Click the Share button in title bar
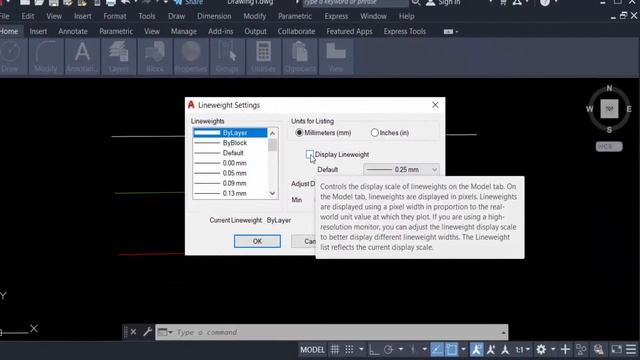 [188, 3]
